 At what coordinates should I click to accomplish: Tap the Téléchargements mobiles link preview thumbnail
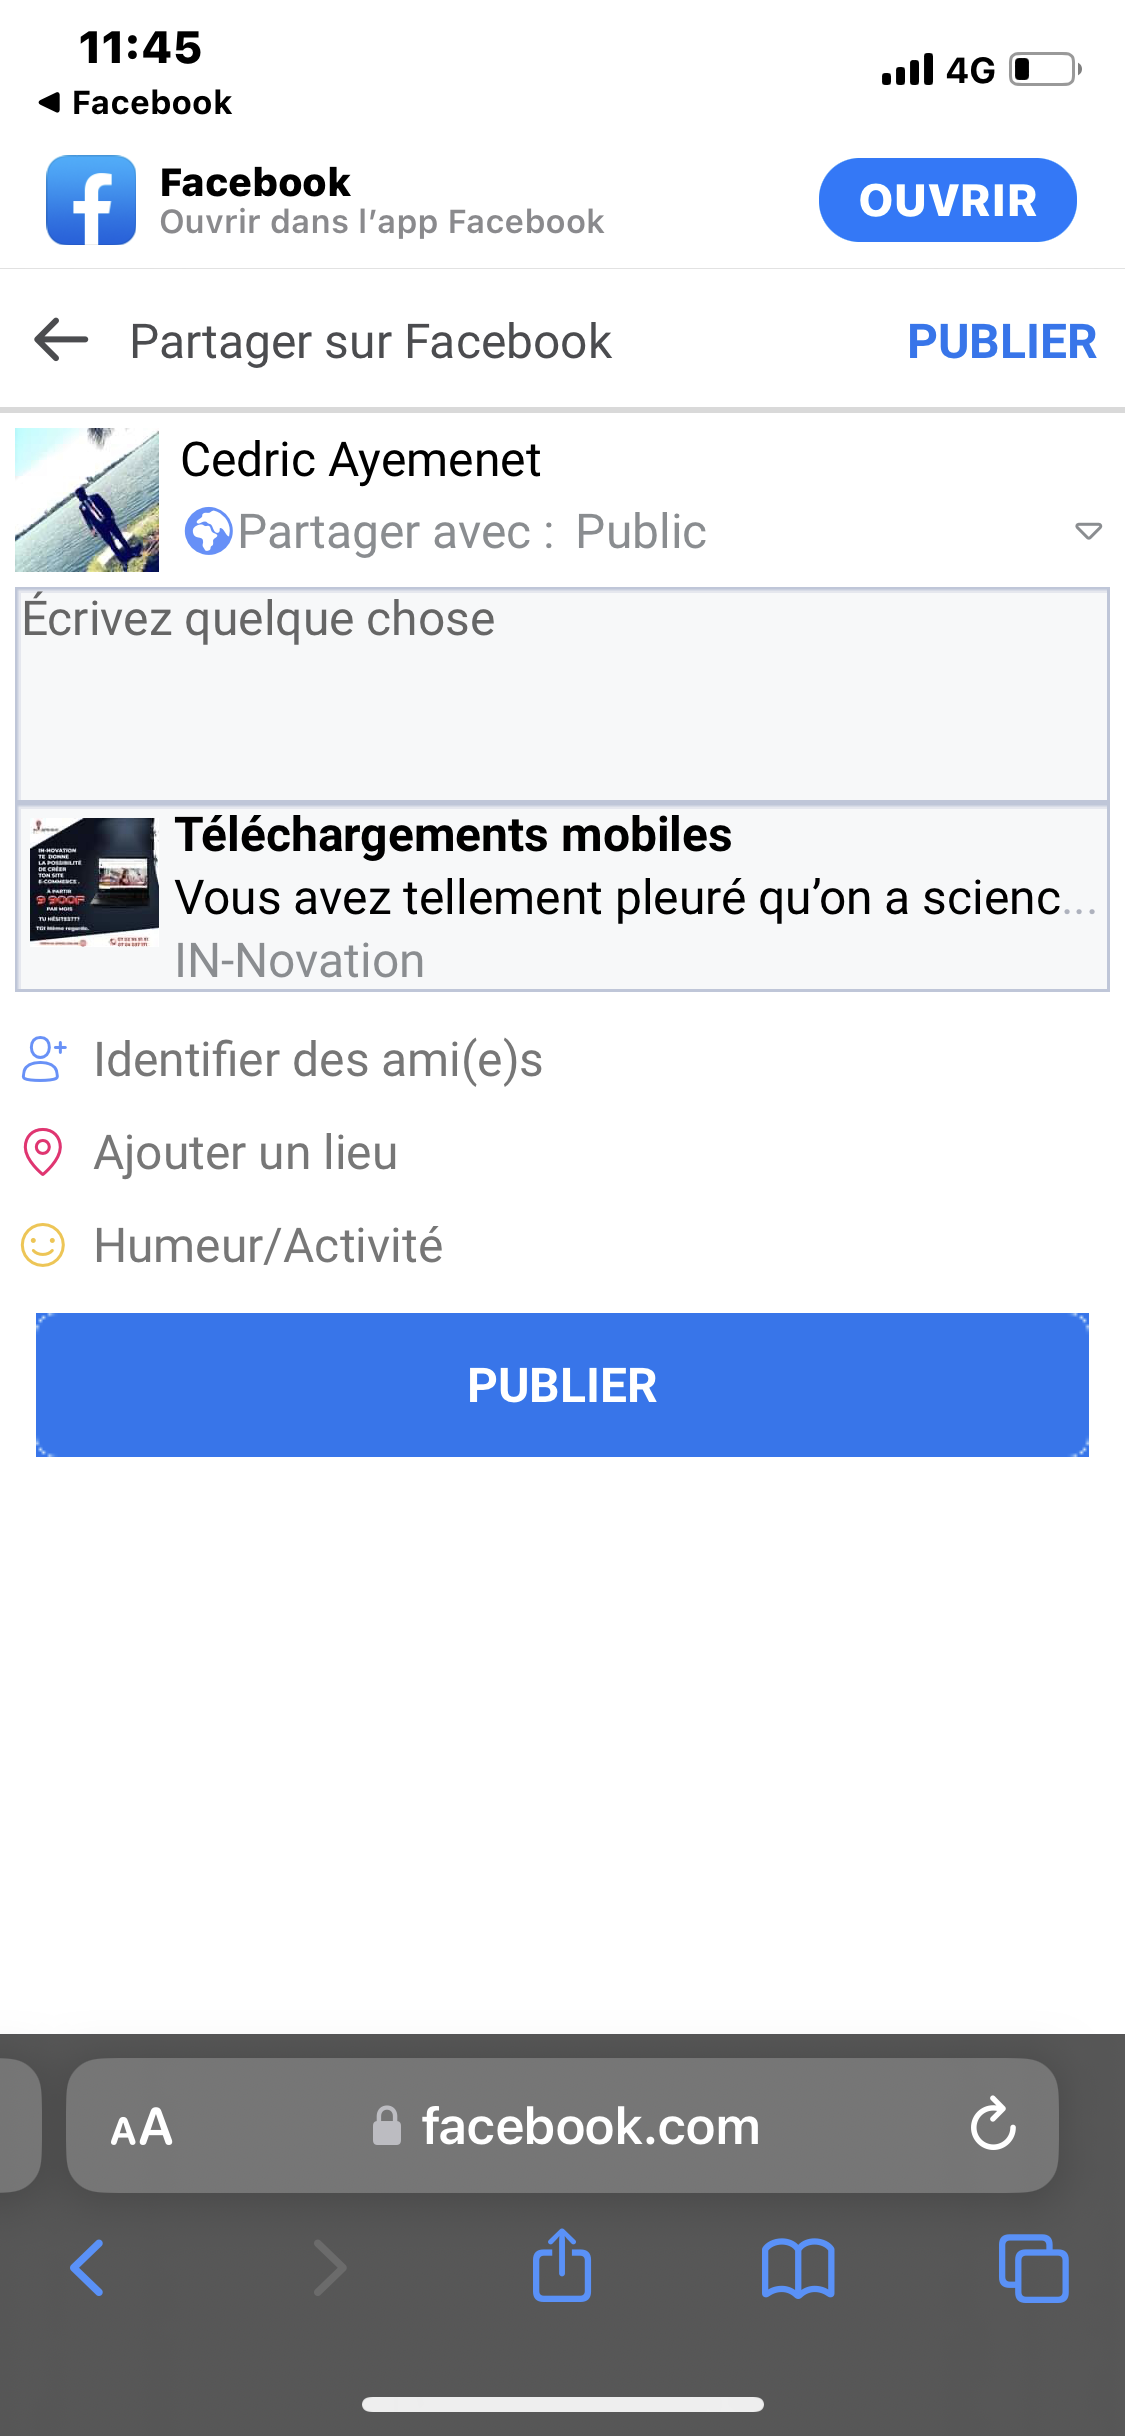[x=94, y=884]
